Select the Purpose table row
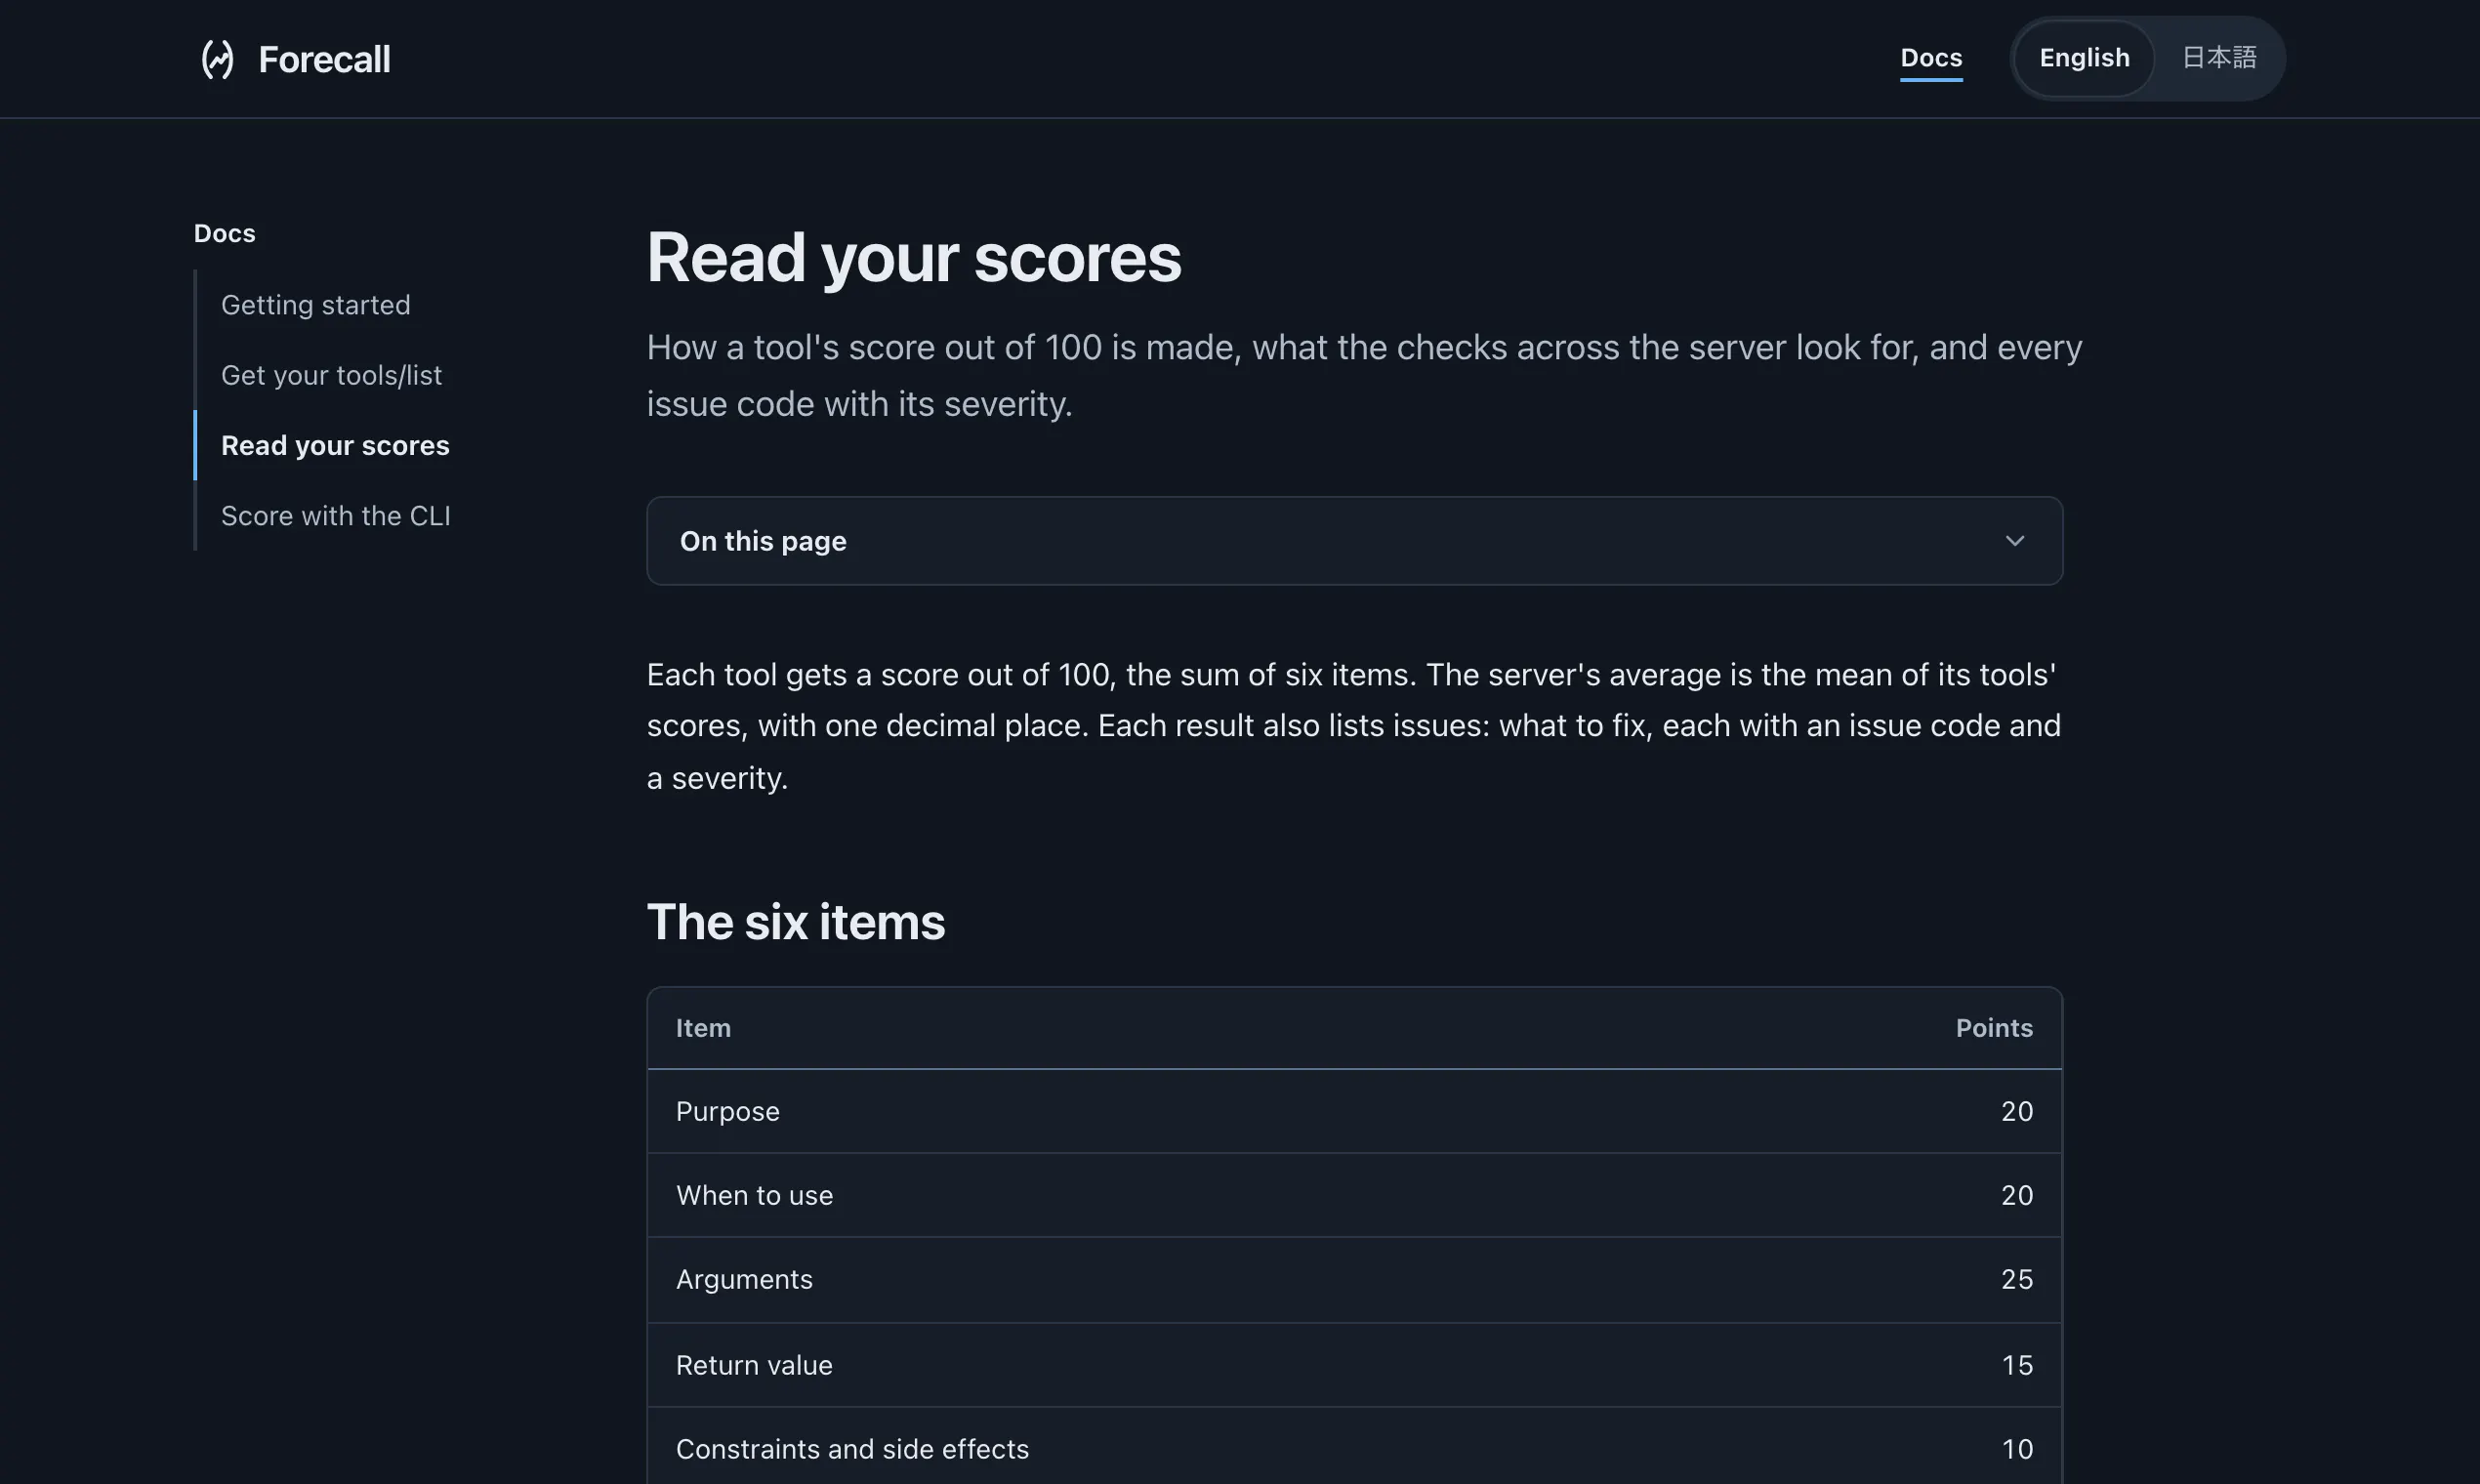Image resolution: width=2480 pixels, height=1484 pixels. coord(1354,1111)
